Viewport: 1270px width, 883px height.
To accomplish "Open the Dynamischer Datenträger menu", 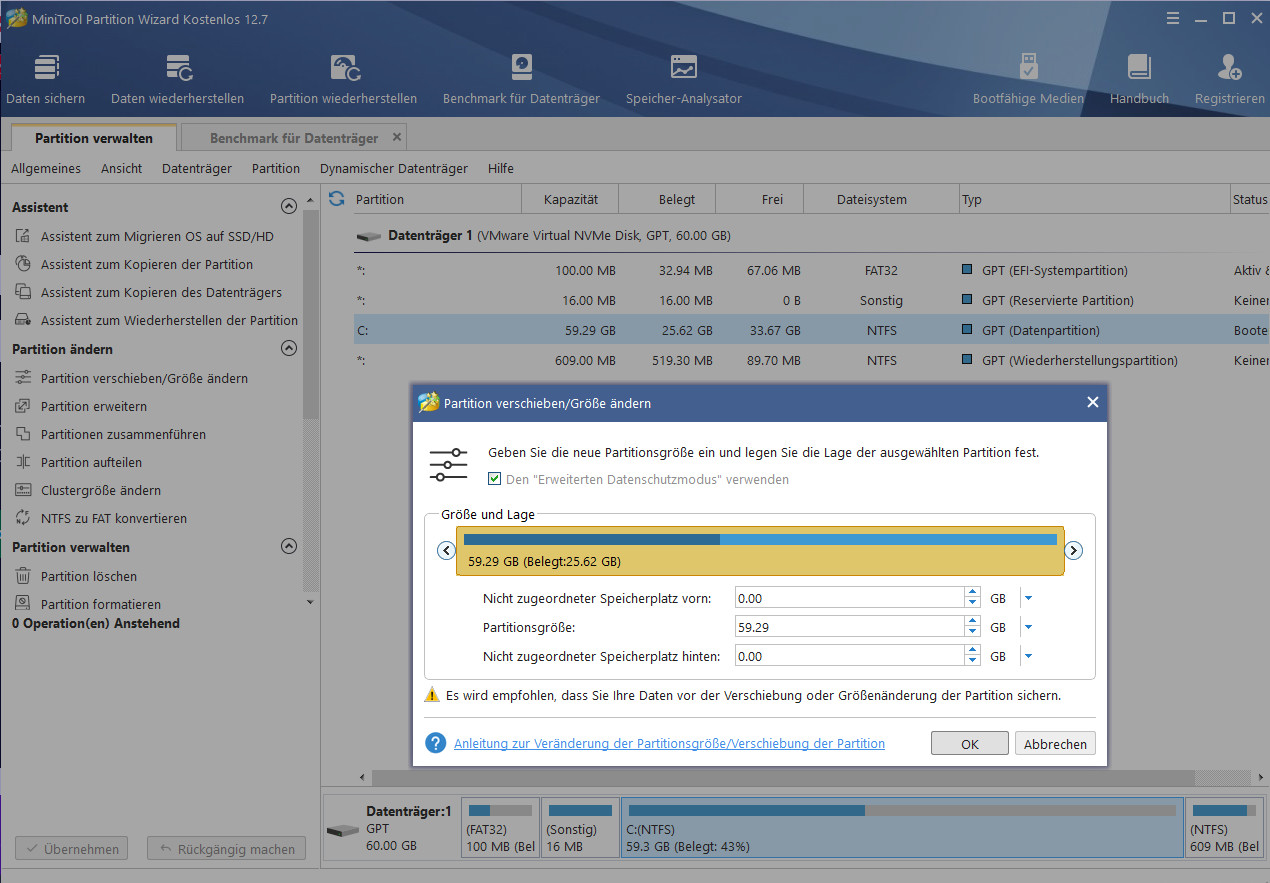I will click(x=393, y=168).
